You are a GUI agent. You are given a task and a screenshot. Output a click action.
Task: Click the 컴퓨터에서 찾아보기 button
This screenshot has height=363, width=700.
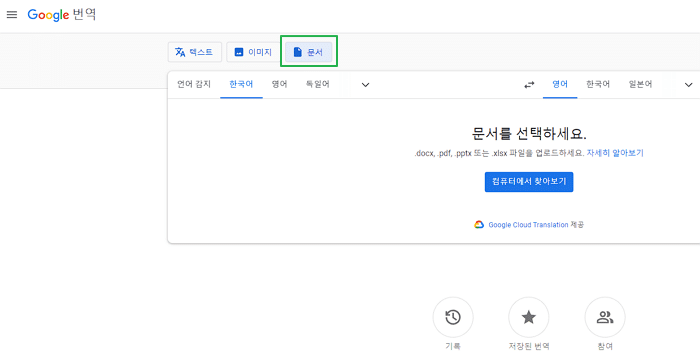coord(529,182)
